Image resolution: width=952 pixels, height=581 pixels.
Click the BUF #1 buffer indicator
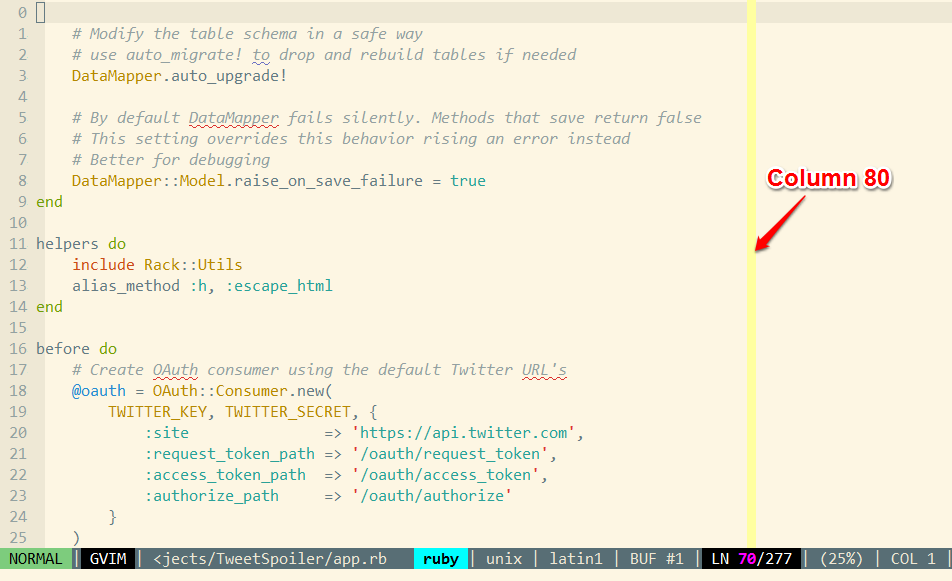point(655,559)
